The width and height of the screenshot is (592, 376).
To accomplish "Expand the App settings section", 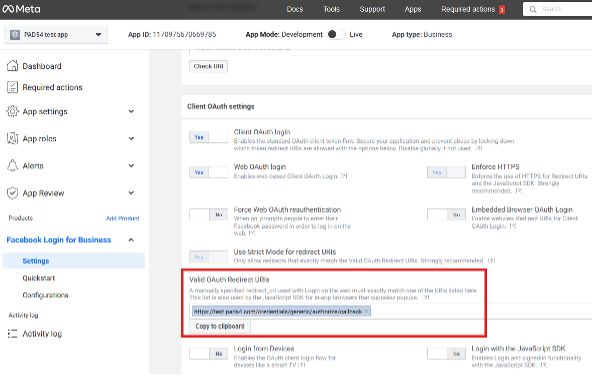I will (131, 111).
